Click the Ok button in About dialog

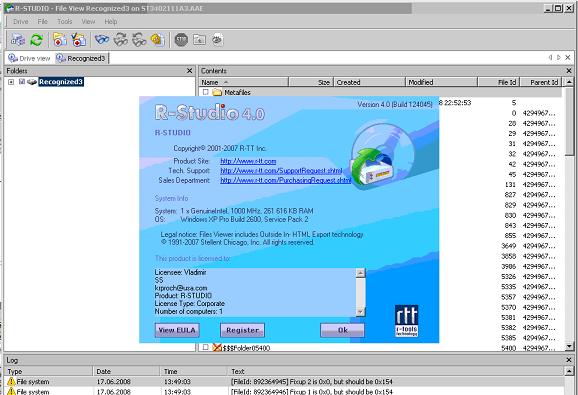point(342,330)
